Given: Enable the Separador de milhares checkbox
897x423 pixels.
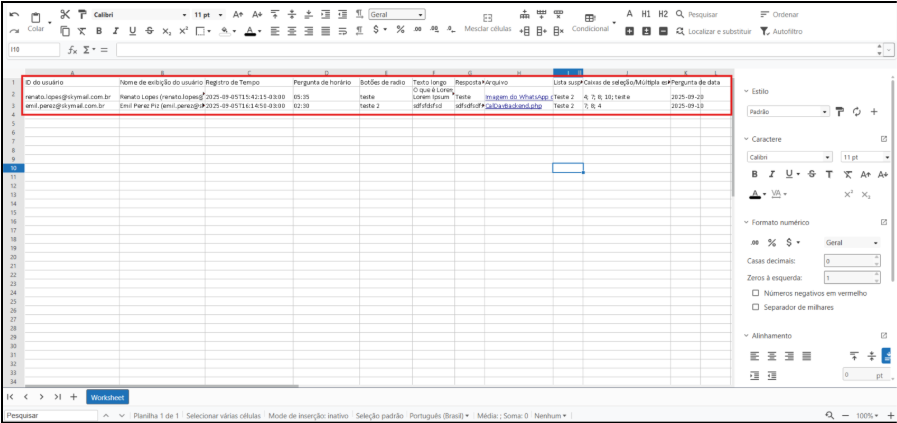Looking at the screenshot, I should click(x=755, y=307).
